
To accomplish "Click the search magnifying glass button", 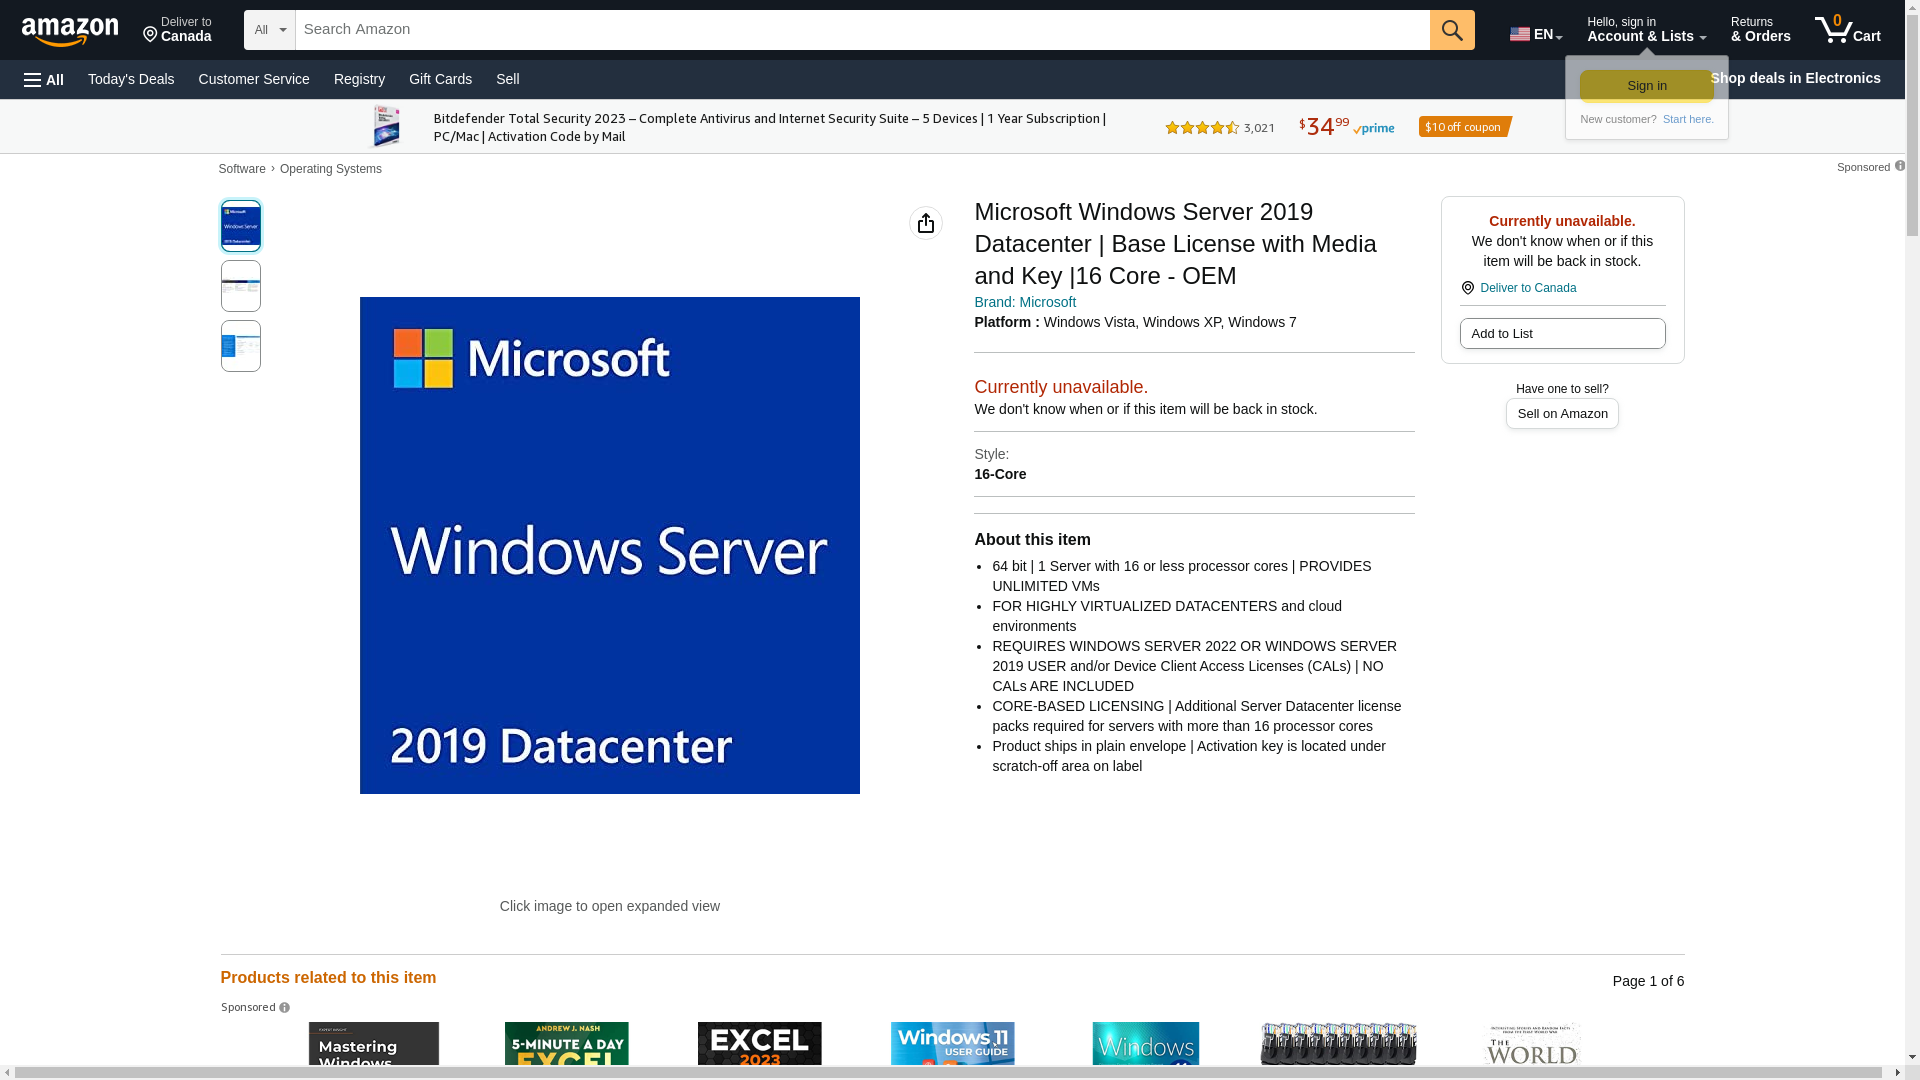I will [x=1452, y=30].
